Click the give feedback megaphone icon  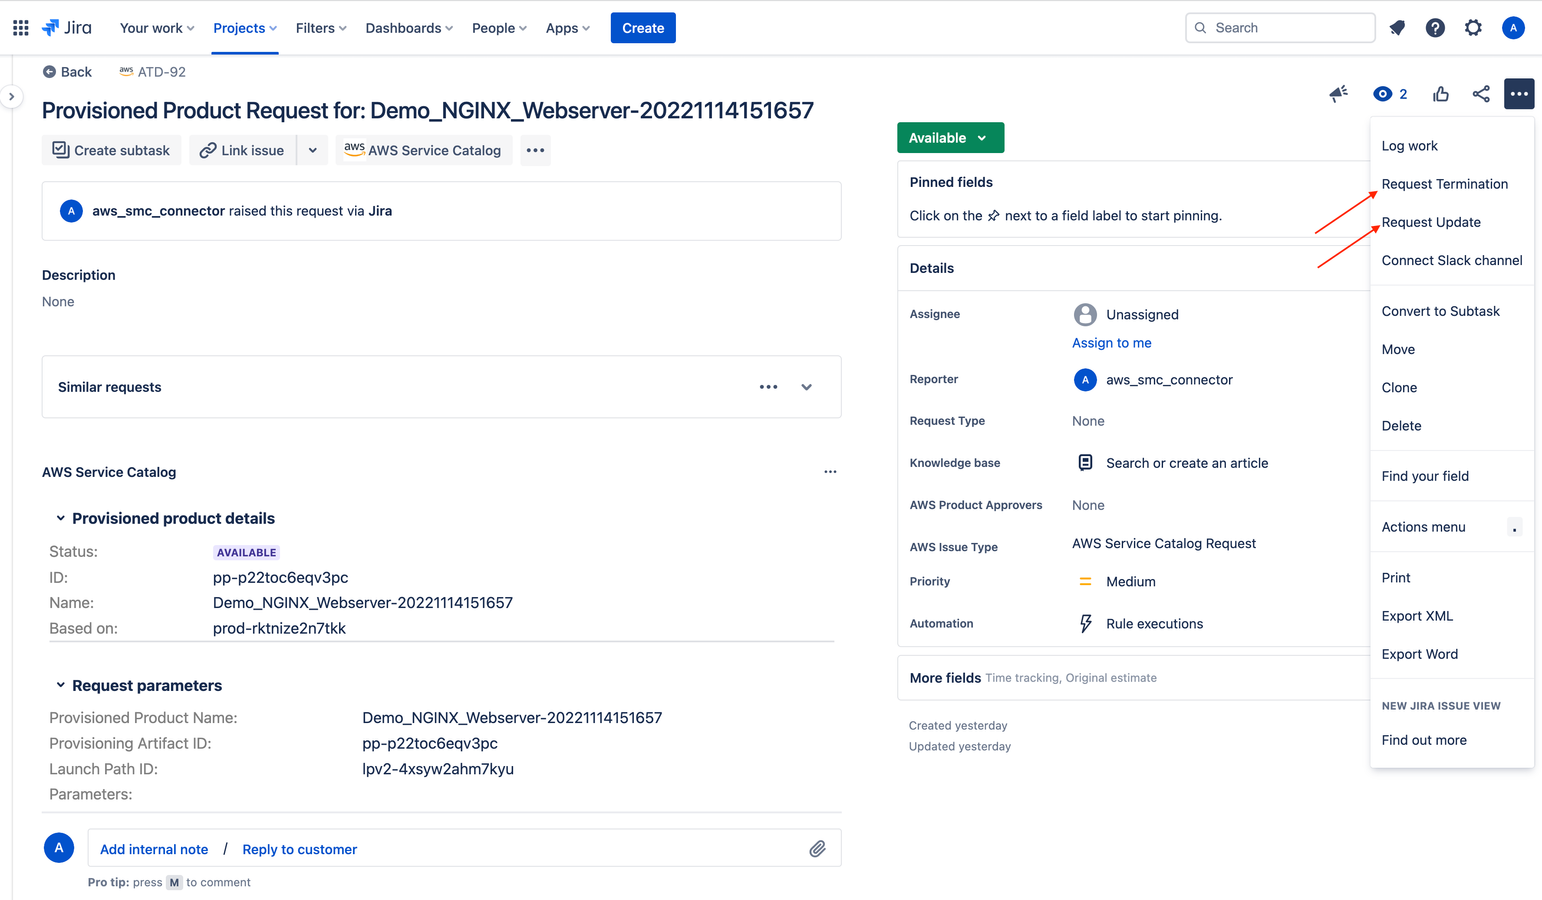pyautogui.click(x=1338, y=94)
